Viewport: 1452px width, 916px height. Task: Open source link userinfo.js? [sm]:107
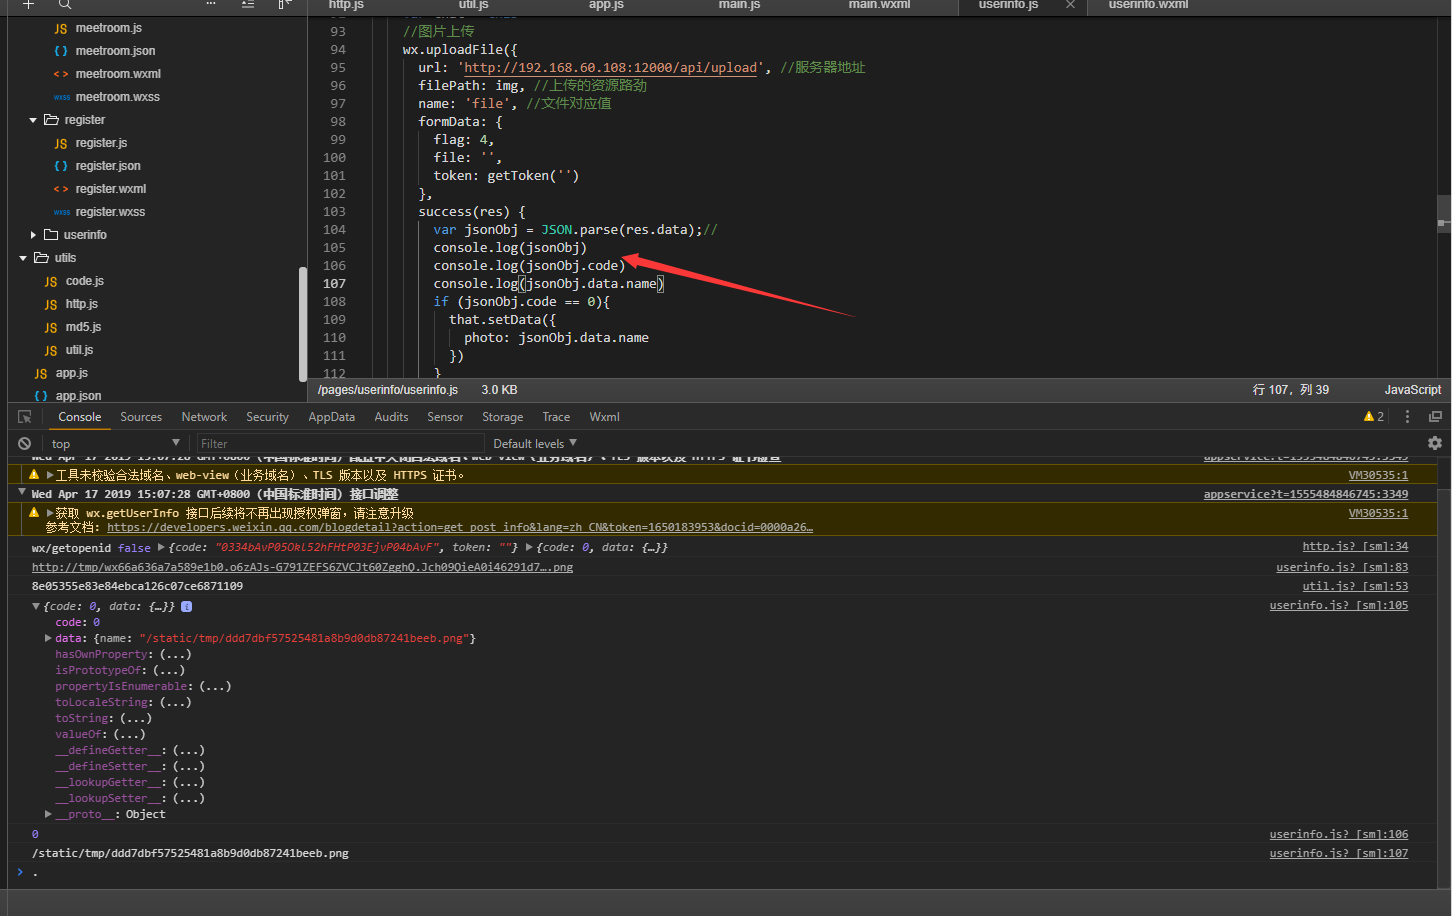(x=1339, y=853)
